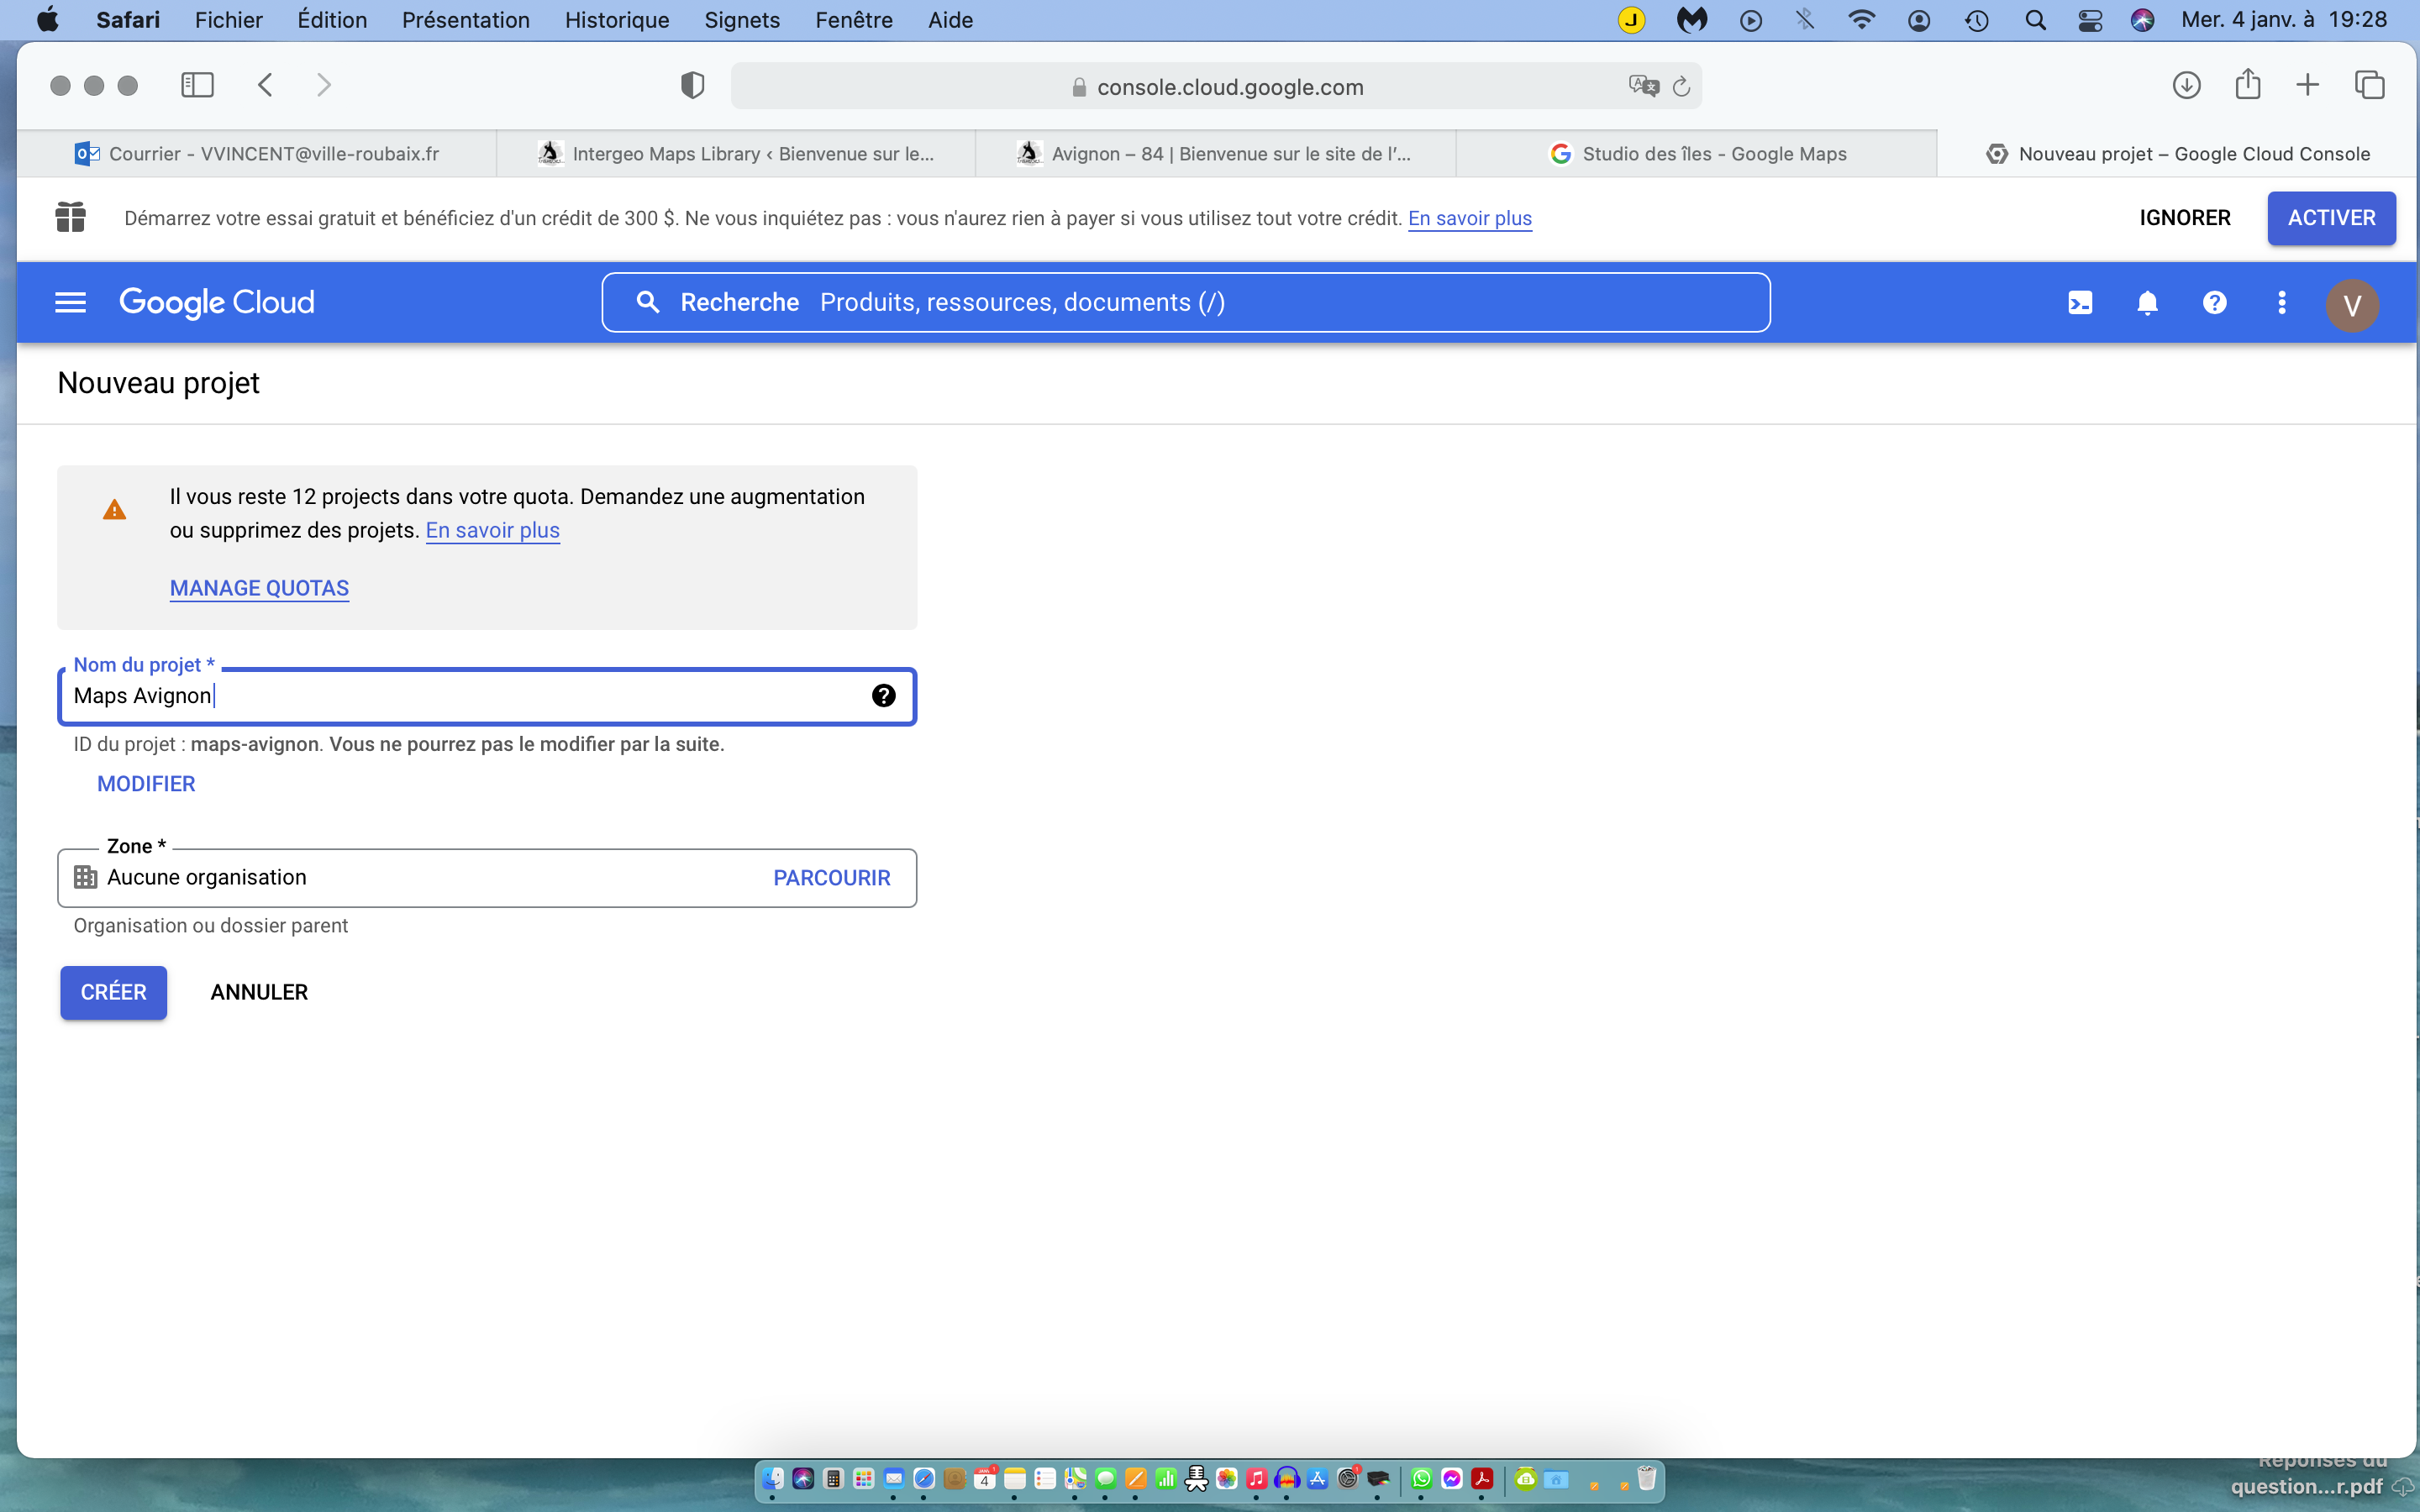Reload the current page

click(1681, 86)
